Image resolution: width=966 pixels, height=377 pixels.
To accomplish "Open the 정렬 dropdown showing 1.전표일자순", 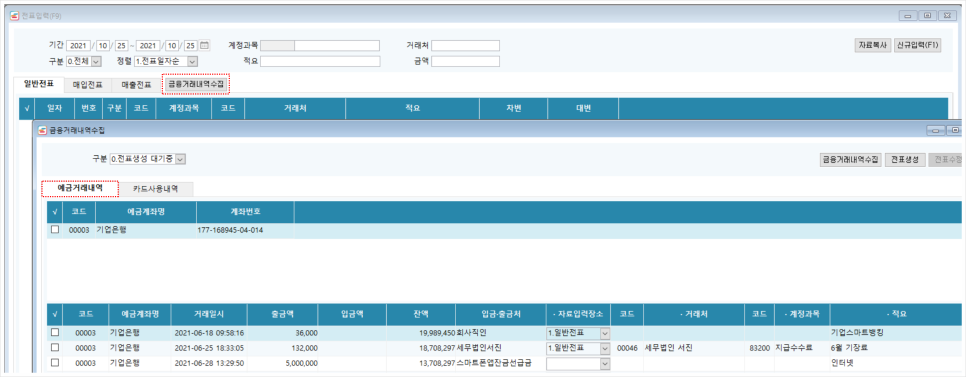I will pos(193,61).
